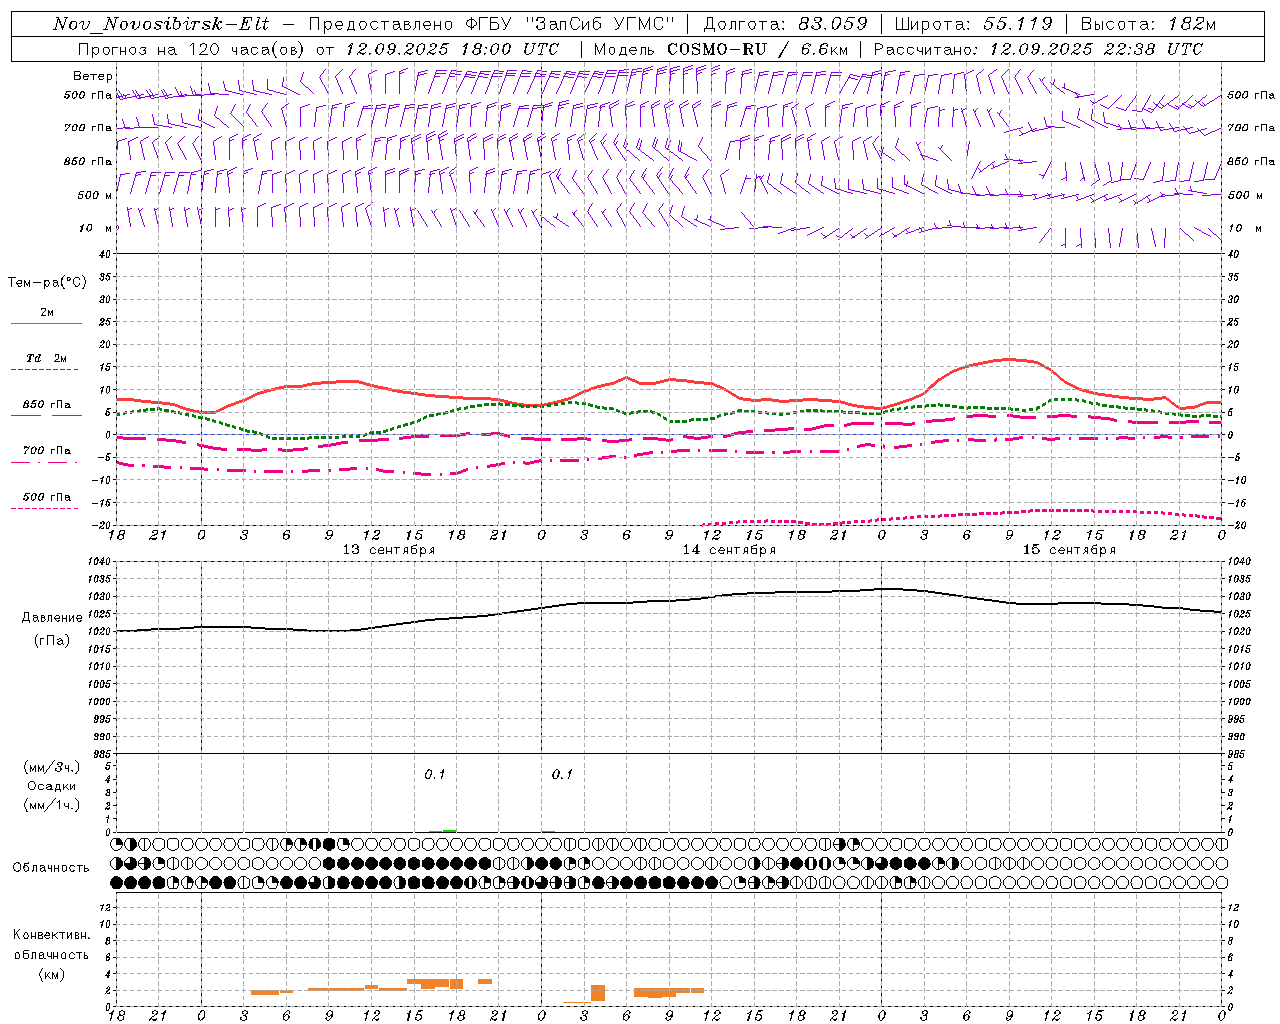
Task: Click the latitude value Широта: 55.119
Action: pyautogui.click(x=974, y=24)
